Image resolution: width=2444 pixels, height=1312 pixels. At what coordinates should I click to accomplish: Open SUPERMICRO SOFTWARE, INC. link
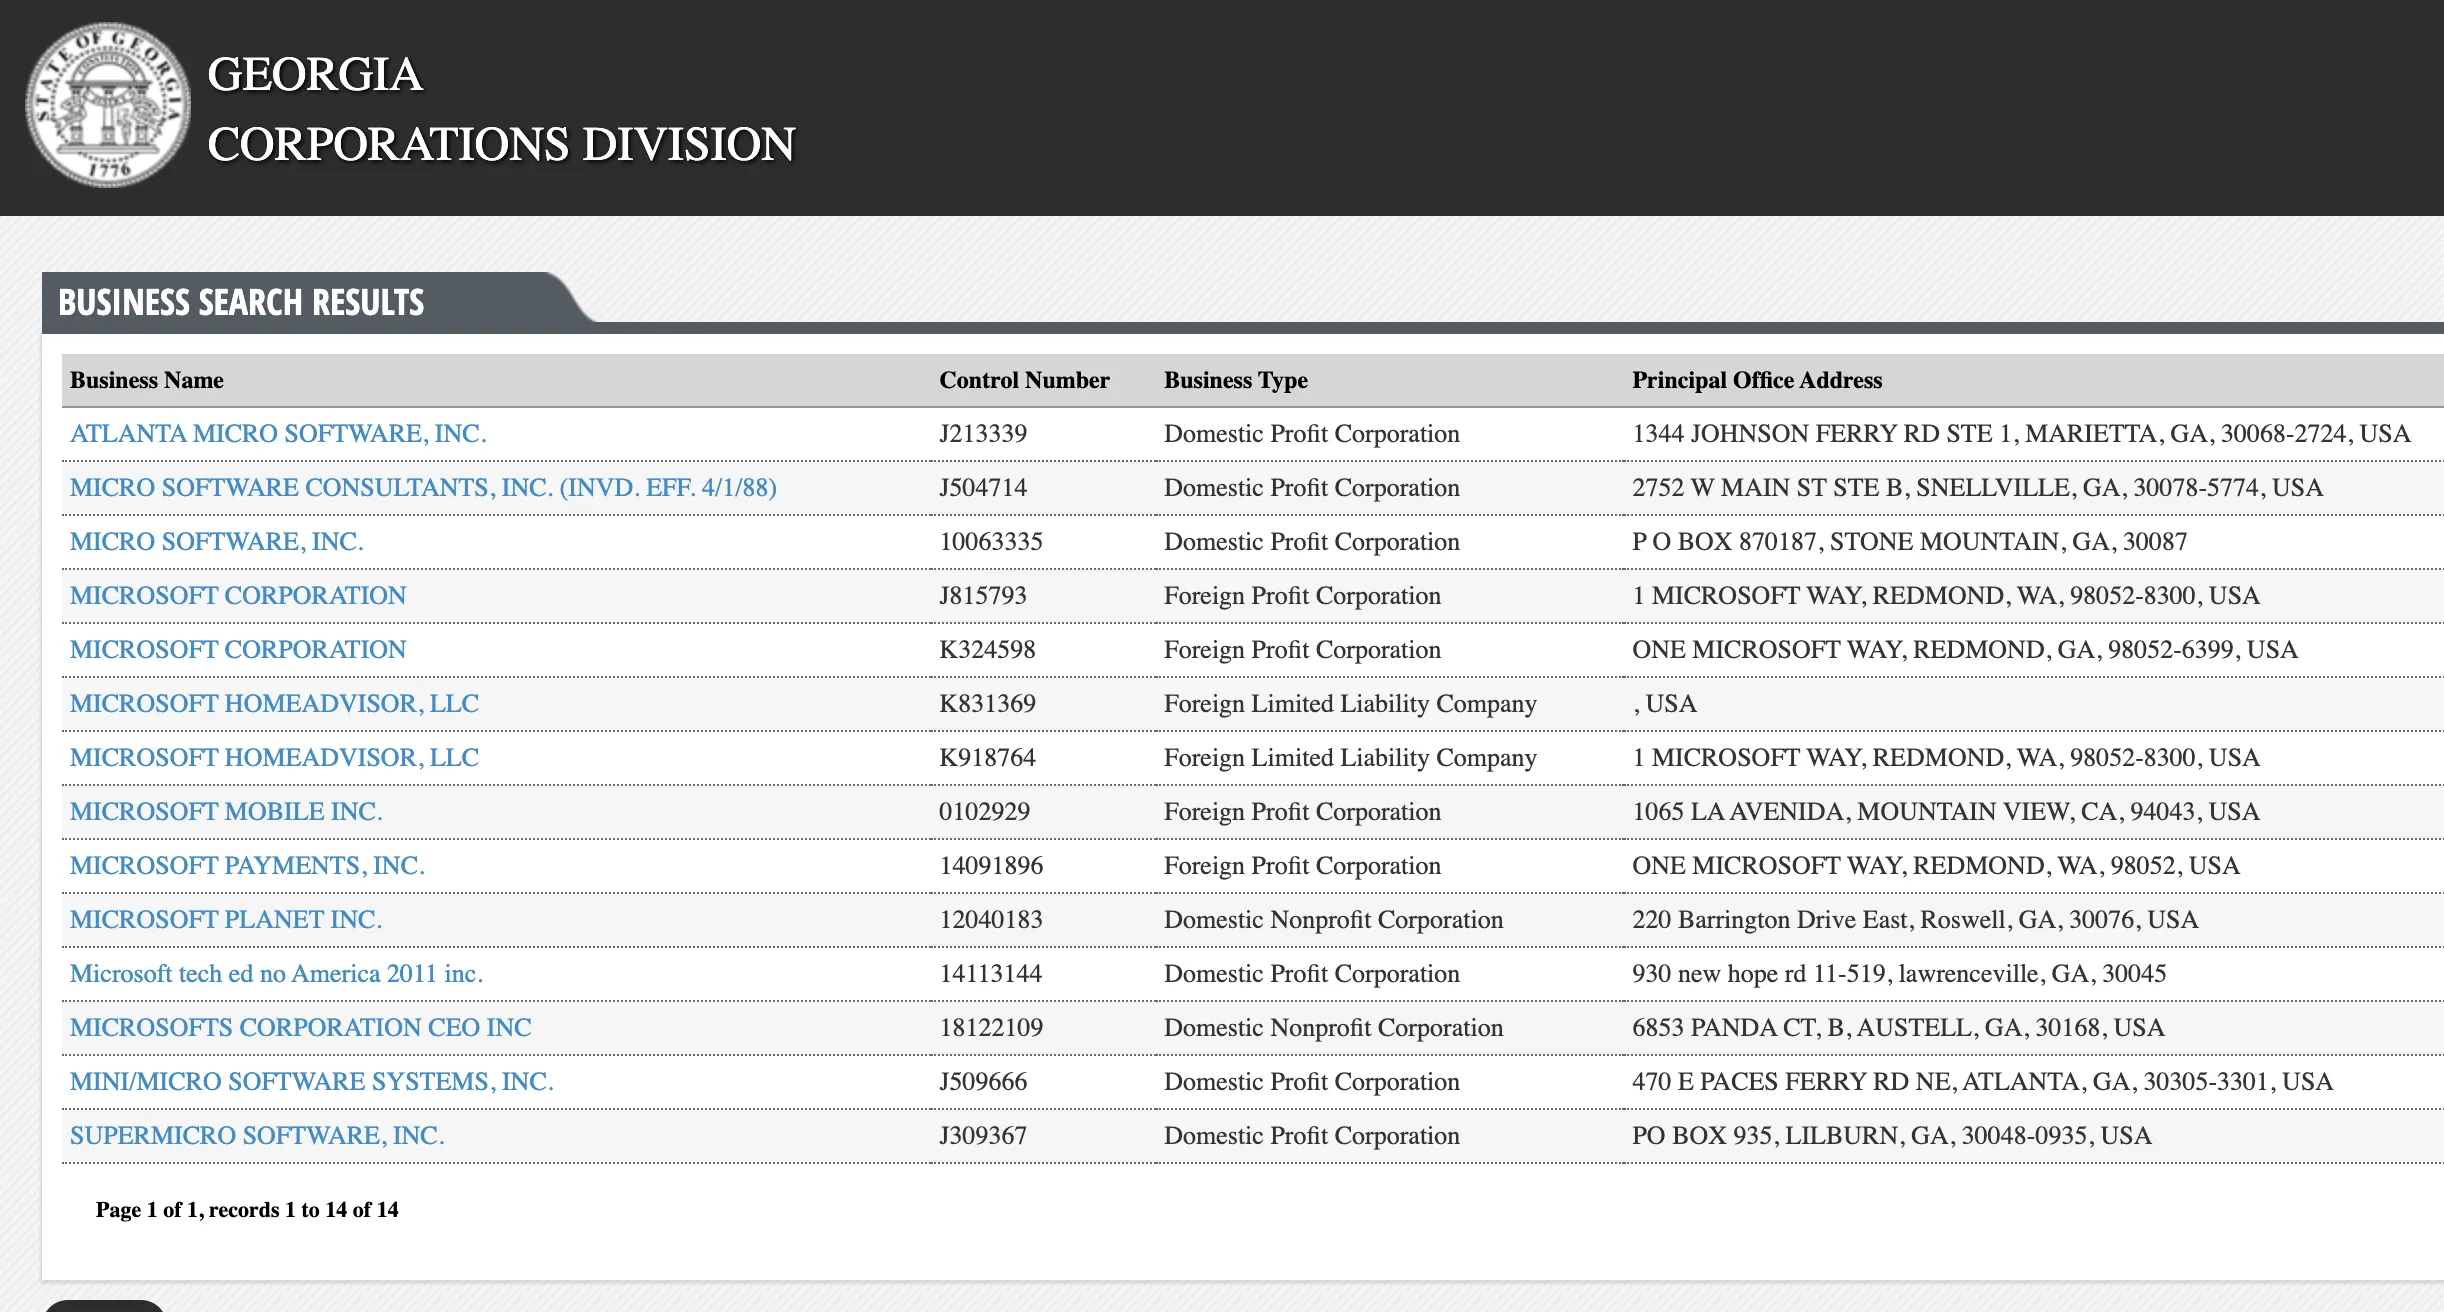point(257,1136)
